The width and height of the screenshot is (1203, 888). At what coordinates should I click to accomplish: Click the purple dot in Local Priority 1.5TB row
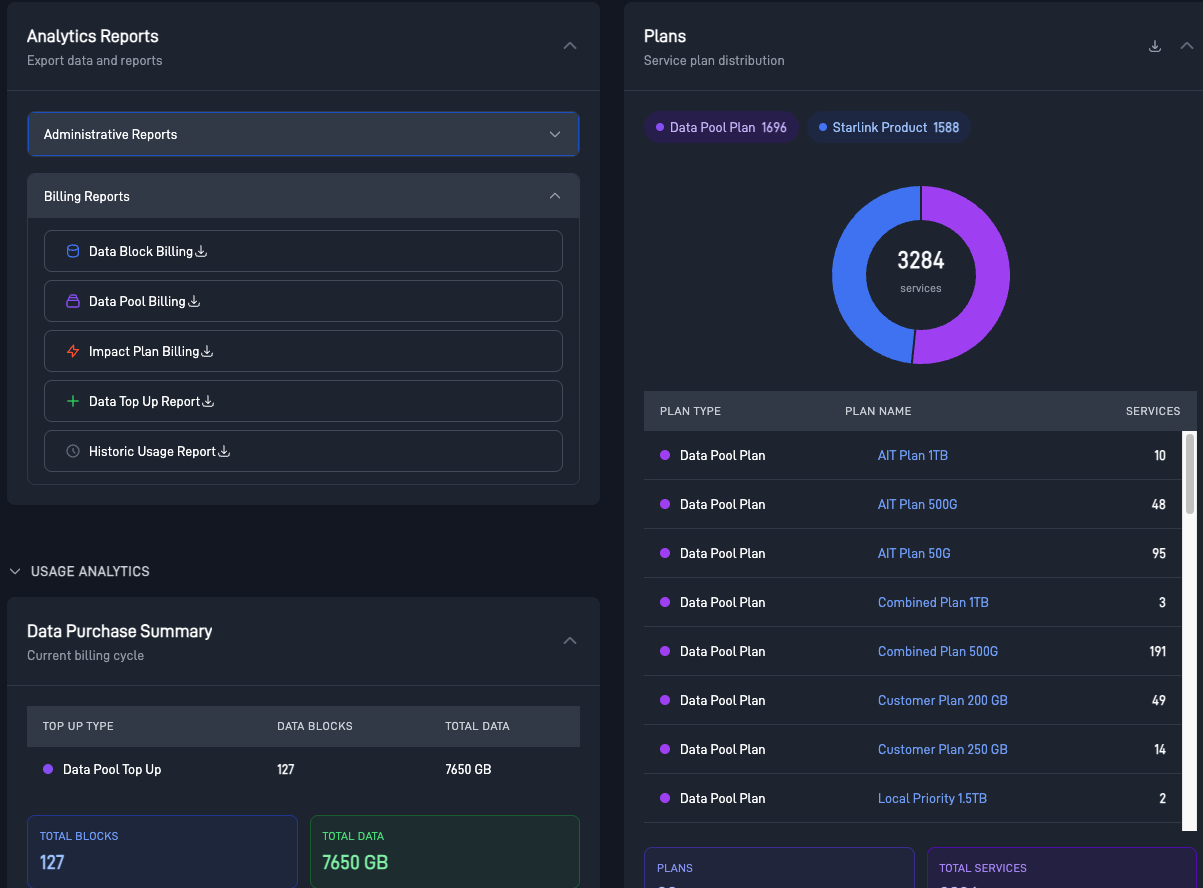pyautogui.click(x=665, y=798)
